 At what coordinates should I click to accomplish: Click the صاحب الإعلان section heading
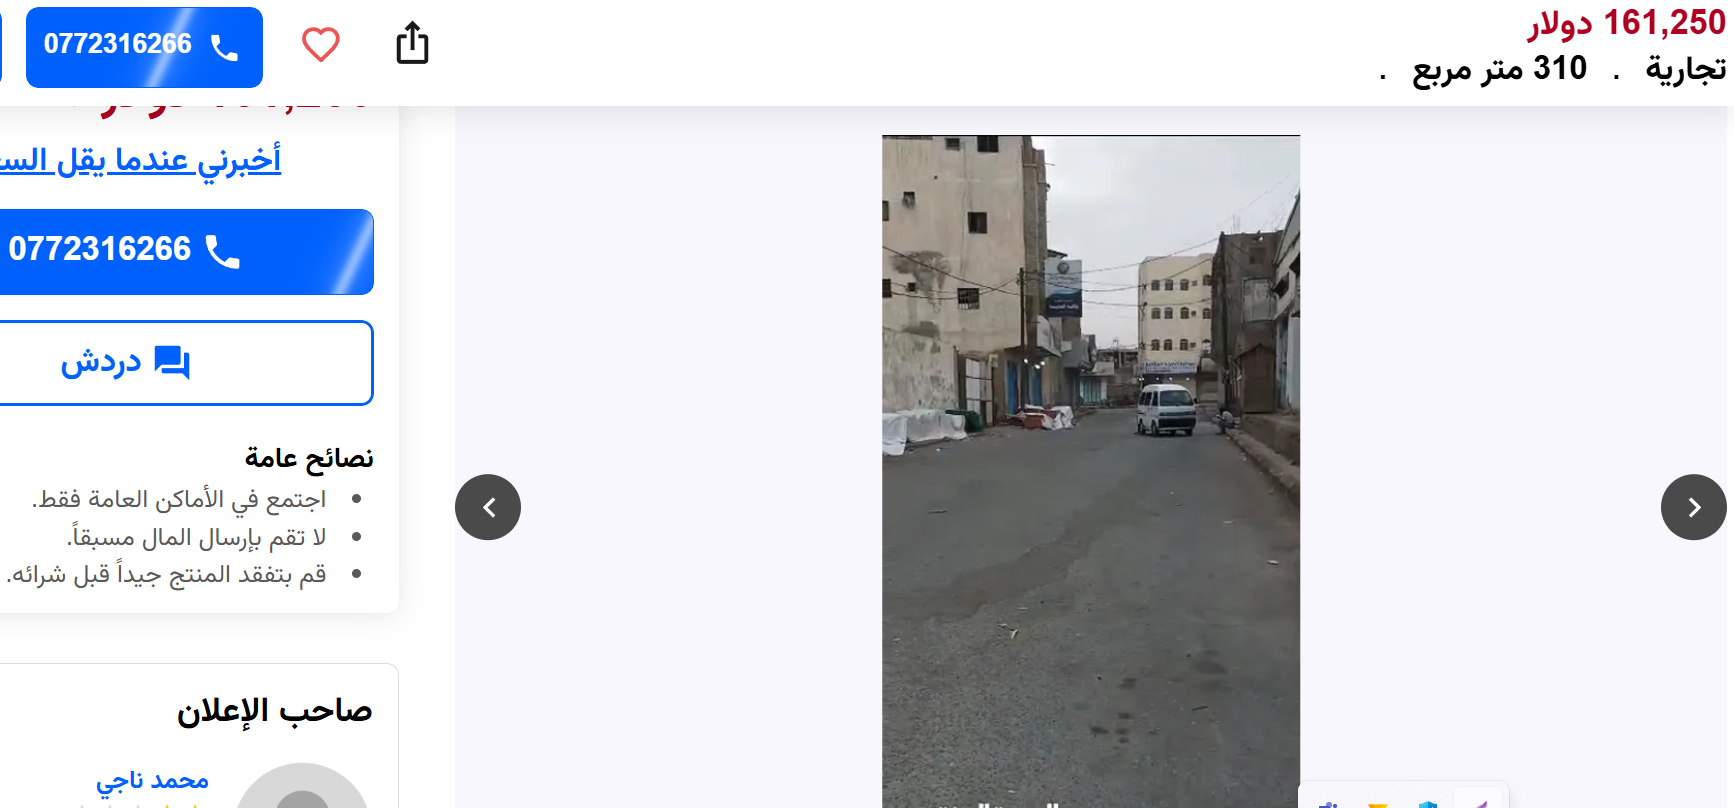274,711
